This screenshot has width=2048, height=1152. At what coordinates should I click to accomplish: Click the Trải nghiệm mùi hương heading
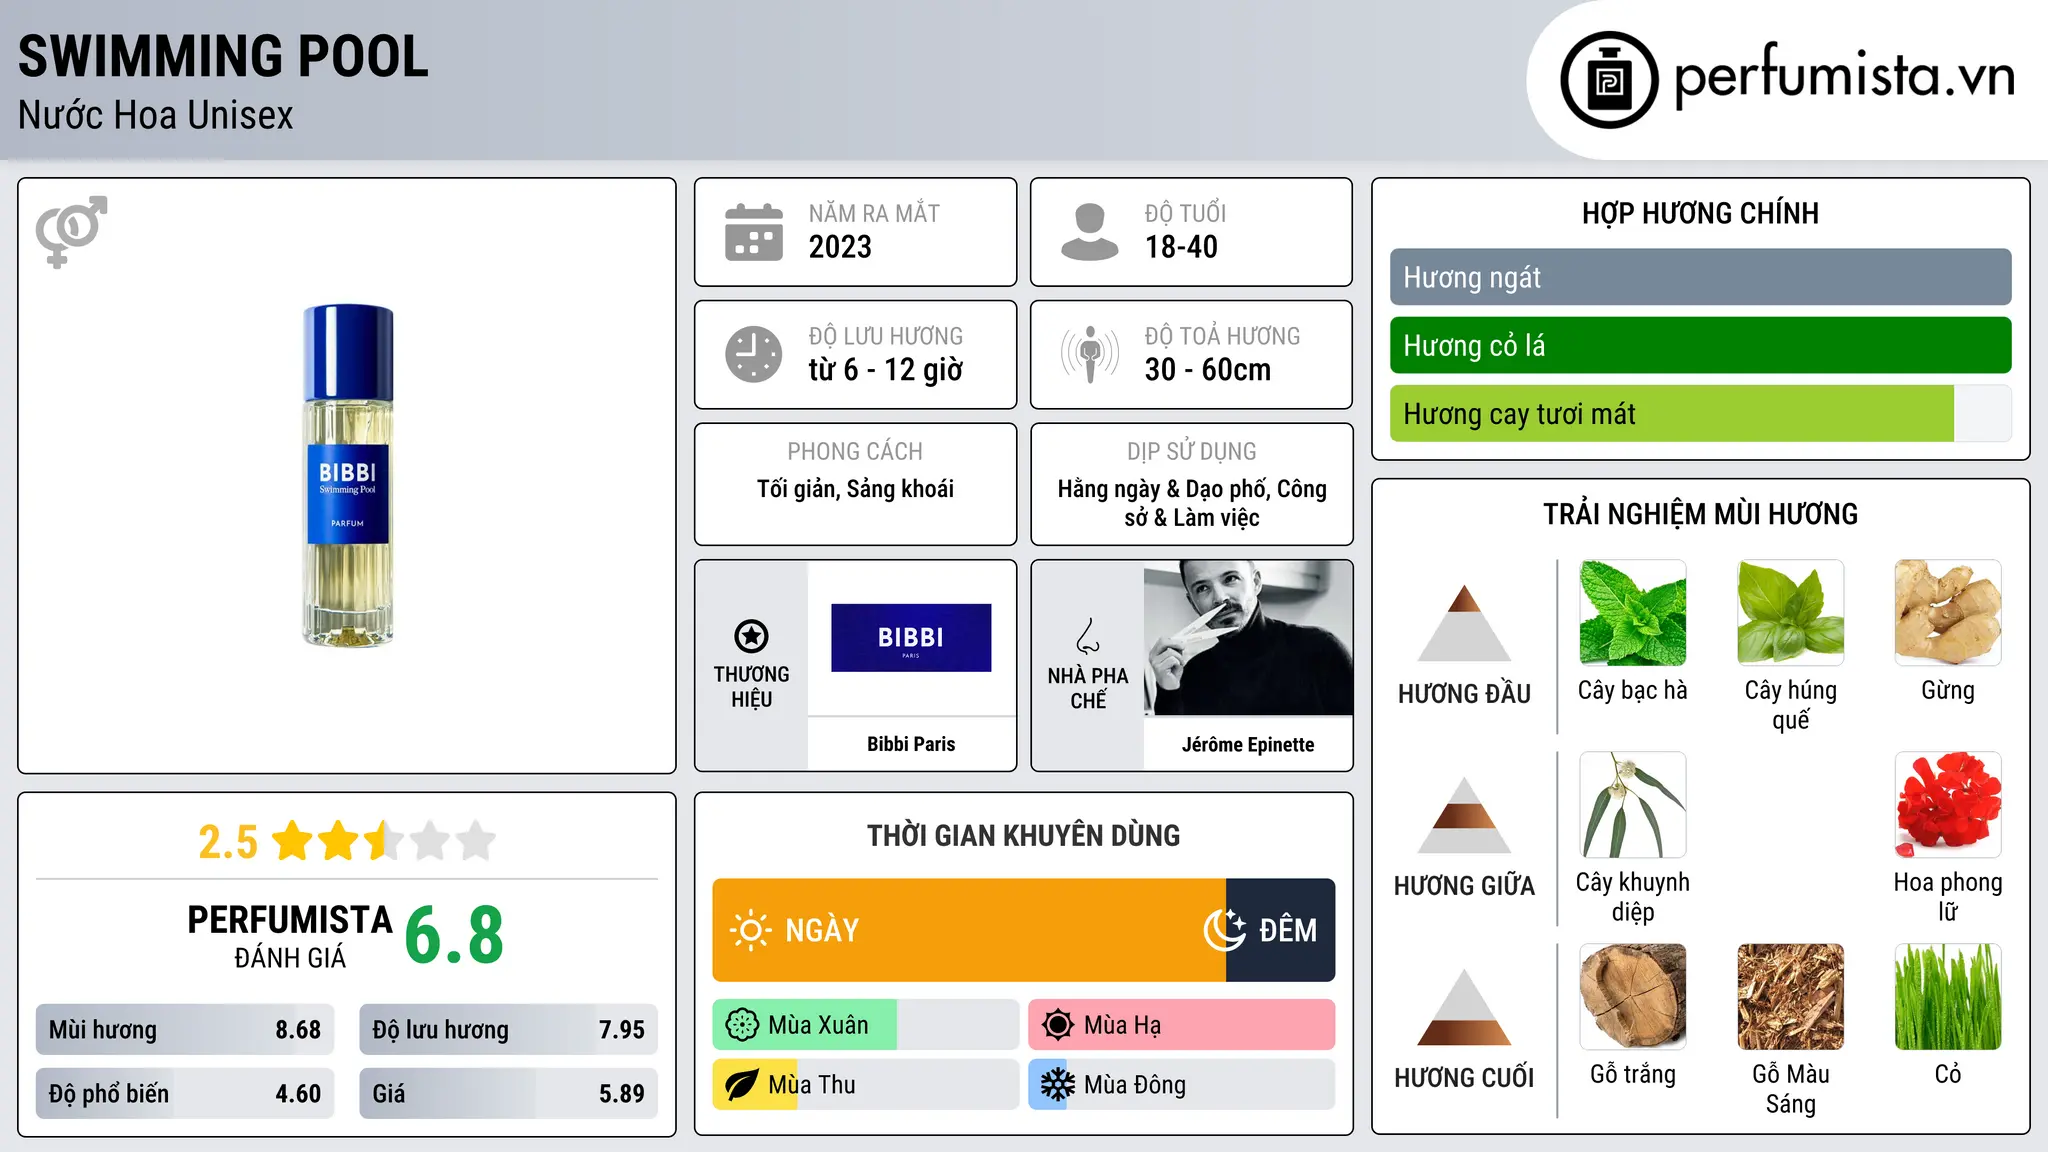tap(1700, 514)
